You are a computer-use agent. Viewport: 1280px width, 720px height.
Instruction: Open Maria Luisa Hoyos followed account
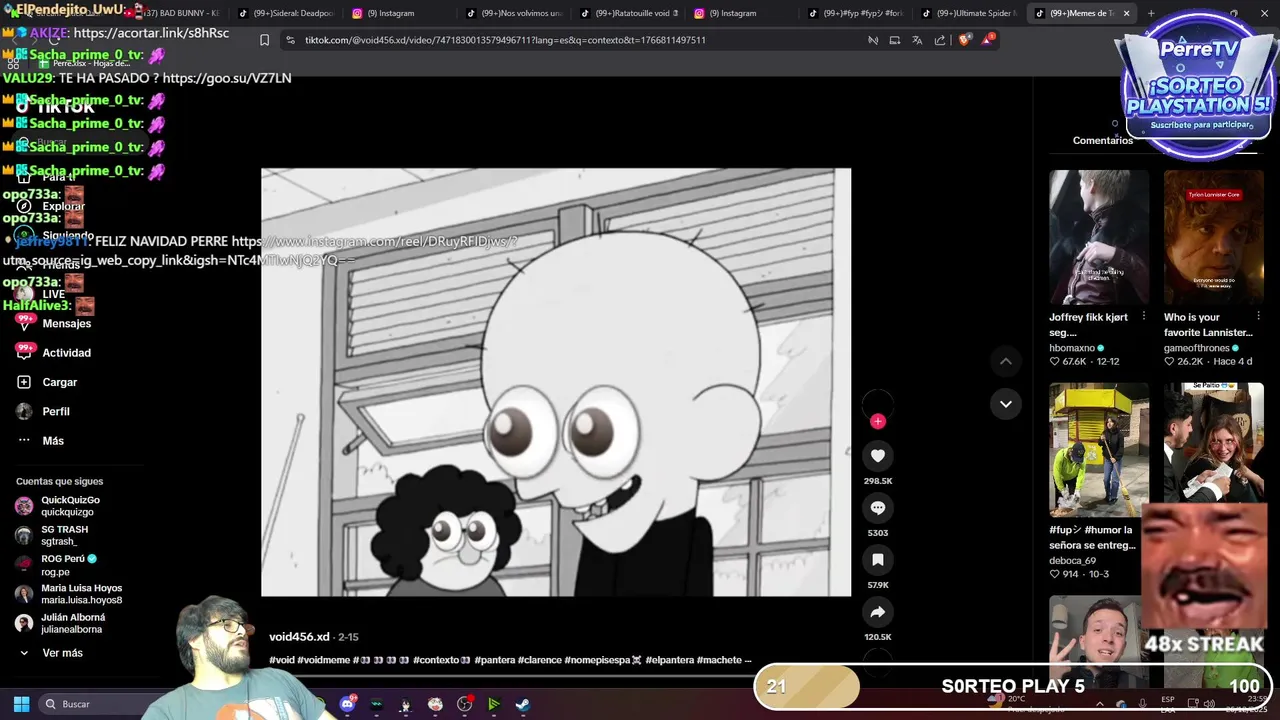[x=68, y=594]
